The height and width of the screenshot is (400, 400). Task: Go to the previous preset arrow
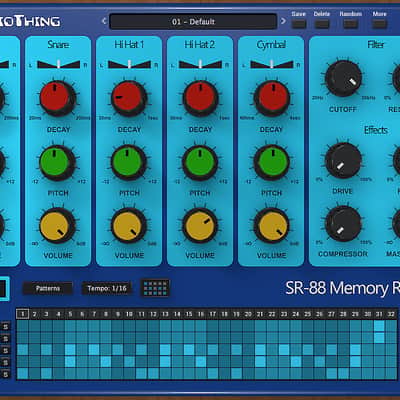point(104,21)
